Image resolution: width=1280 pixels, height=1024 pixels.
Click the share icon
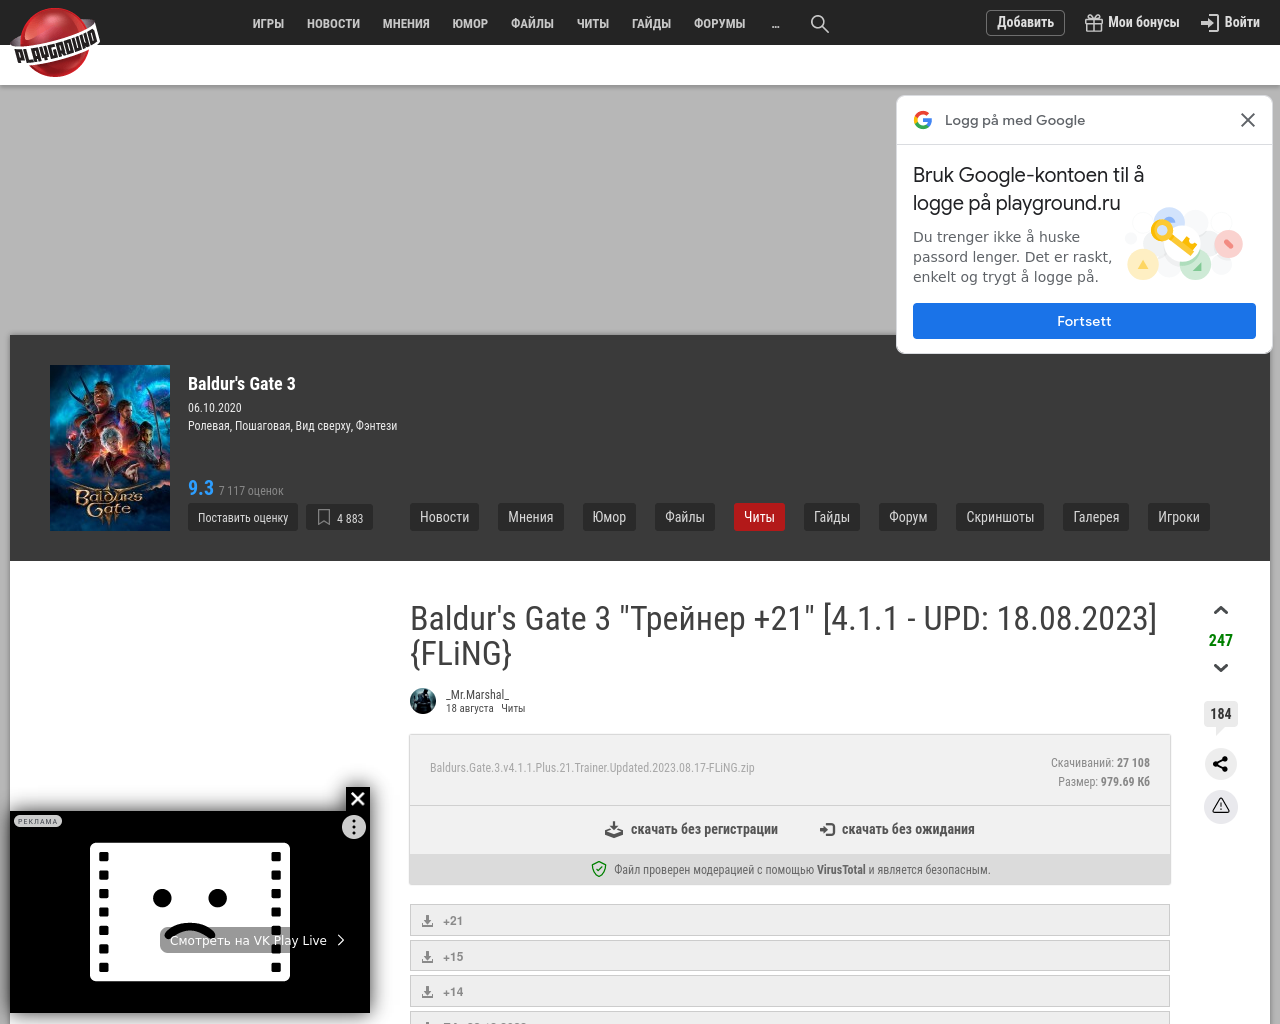pyautogui.click(x=1221, y=764)
